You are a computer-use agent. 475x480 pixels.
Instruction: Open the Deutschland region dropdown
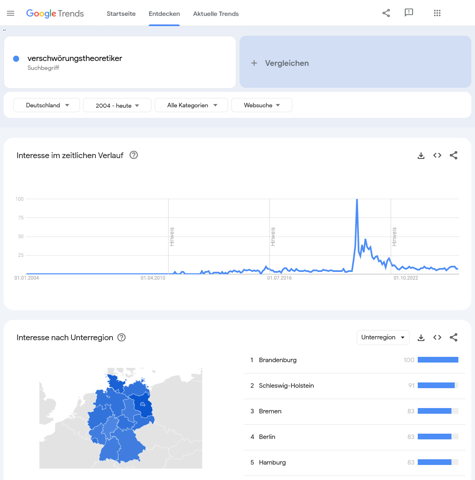[47, 105]
